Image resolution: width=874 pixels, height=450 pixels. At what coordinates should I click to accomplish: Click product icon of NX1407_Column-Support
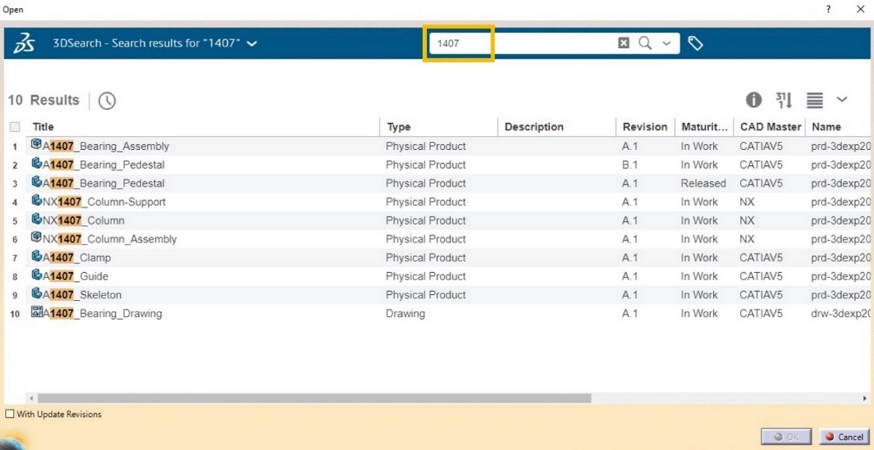click(37, 200)
